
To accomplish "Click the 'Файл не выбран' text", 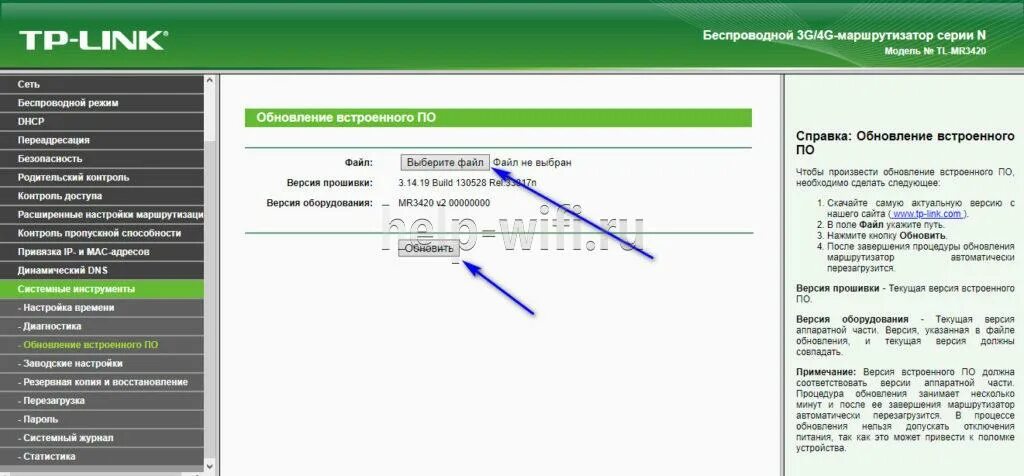I will 532,163.
